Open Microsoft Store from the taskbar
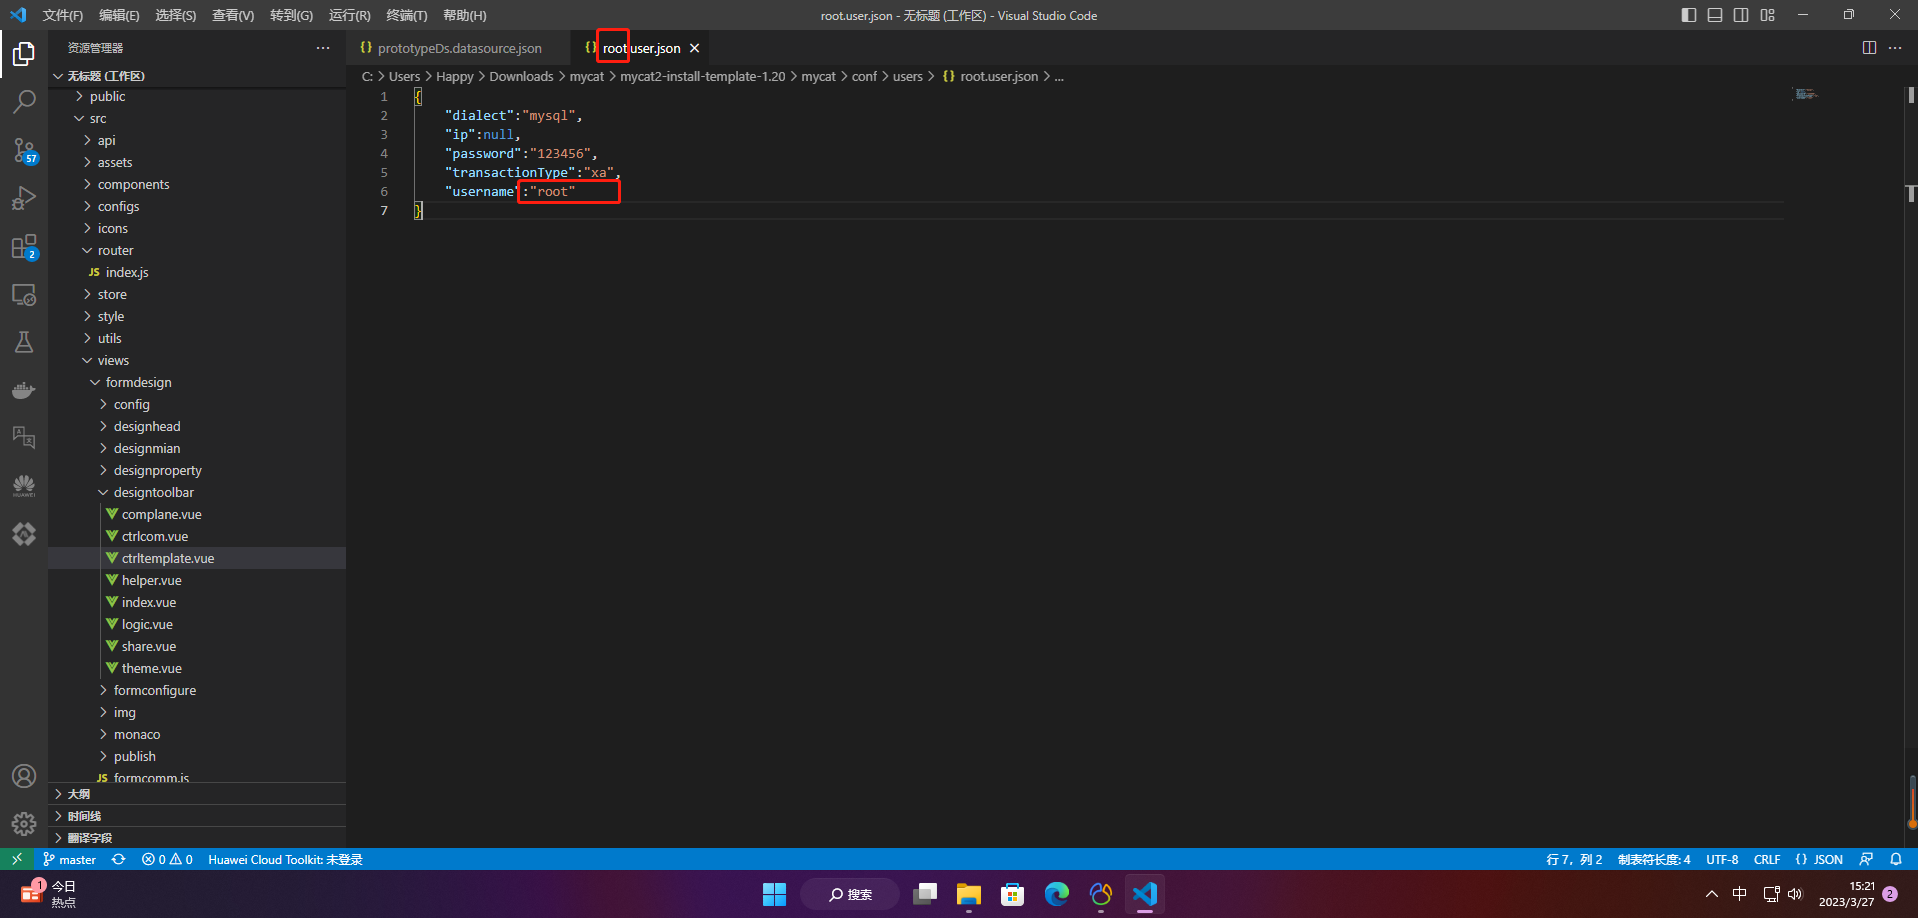 pyautogui.click(x=1012, y=894)
